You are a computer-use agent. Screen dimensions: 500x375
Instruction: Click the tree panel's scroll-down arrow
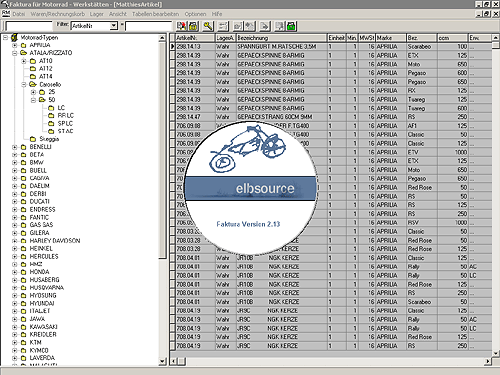tap(162, 361)
